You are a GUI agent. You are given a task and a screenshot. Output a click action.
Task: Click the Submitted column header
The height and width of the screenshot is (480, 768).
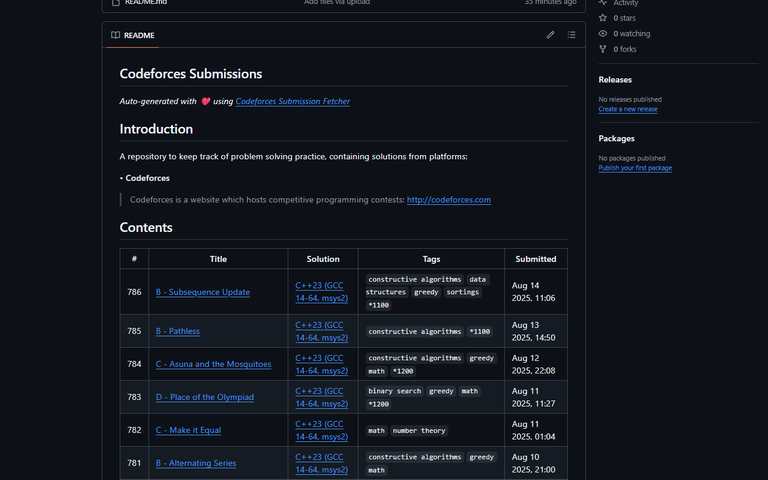coord(536,259)
